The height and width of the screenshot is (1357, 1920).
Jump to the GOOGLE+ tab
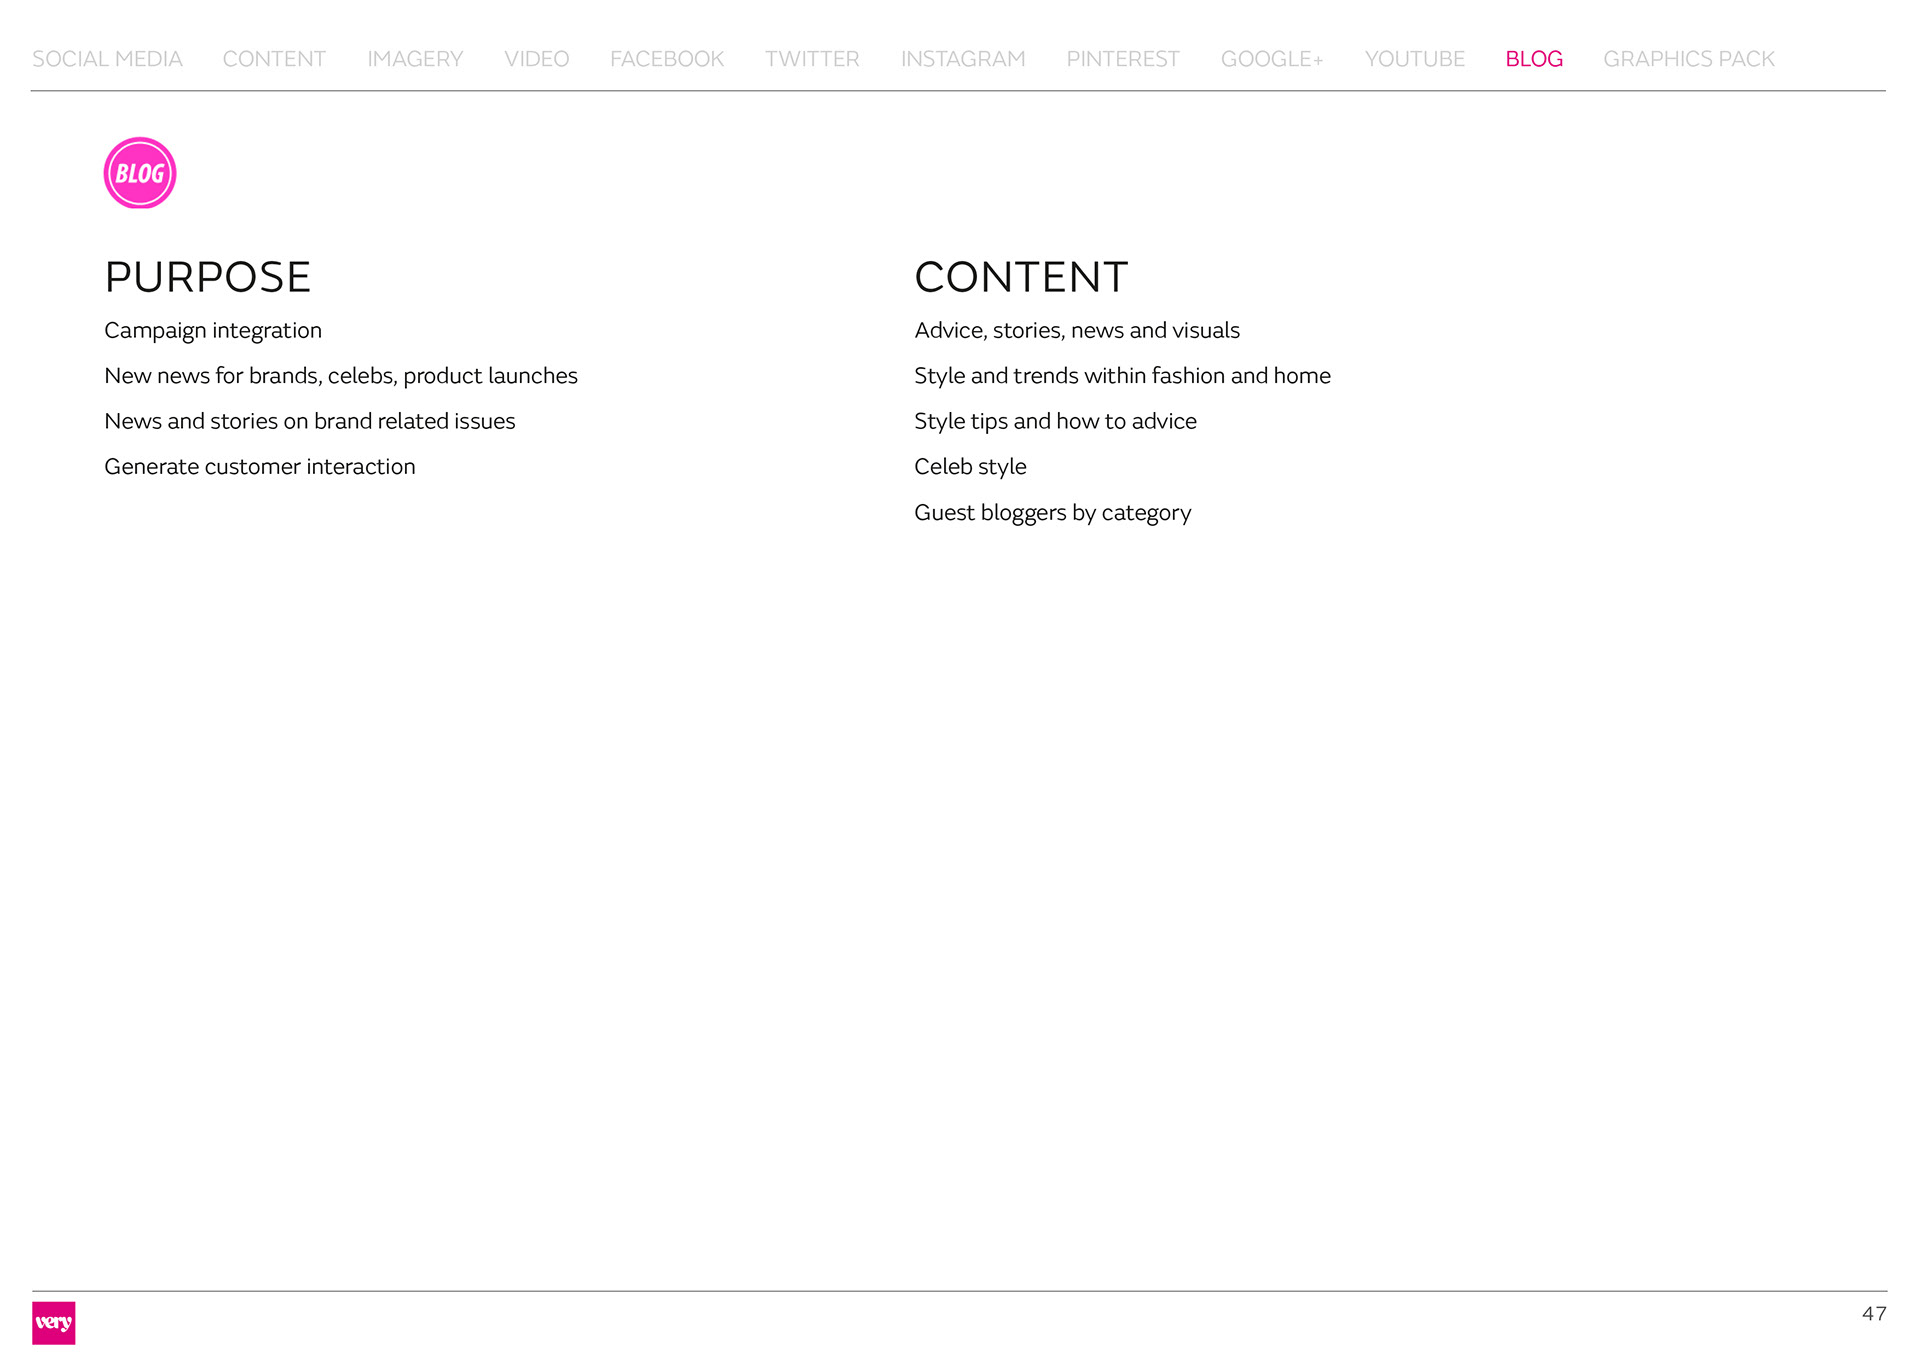[1272, 59]
